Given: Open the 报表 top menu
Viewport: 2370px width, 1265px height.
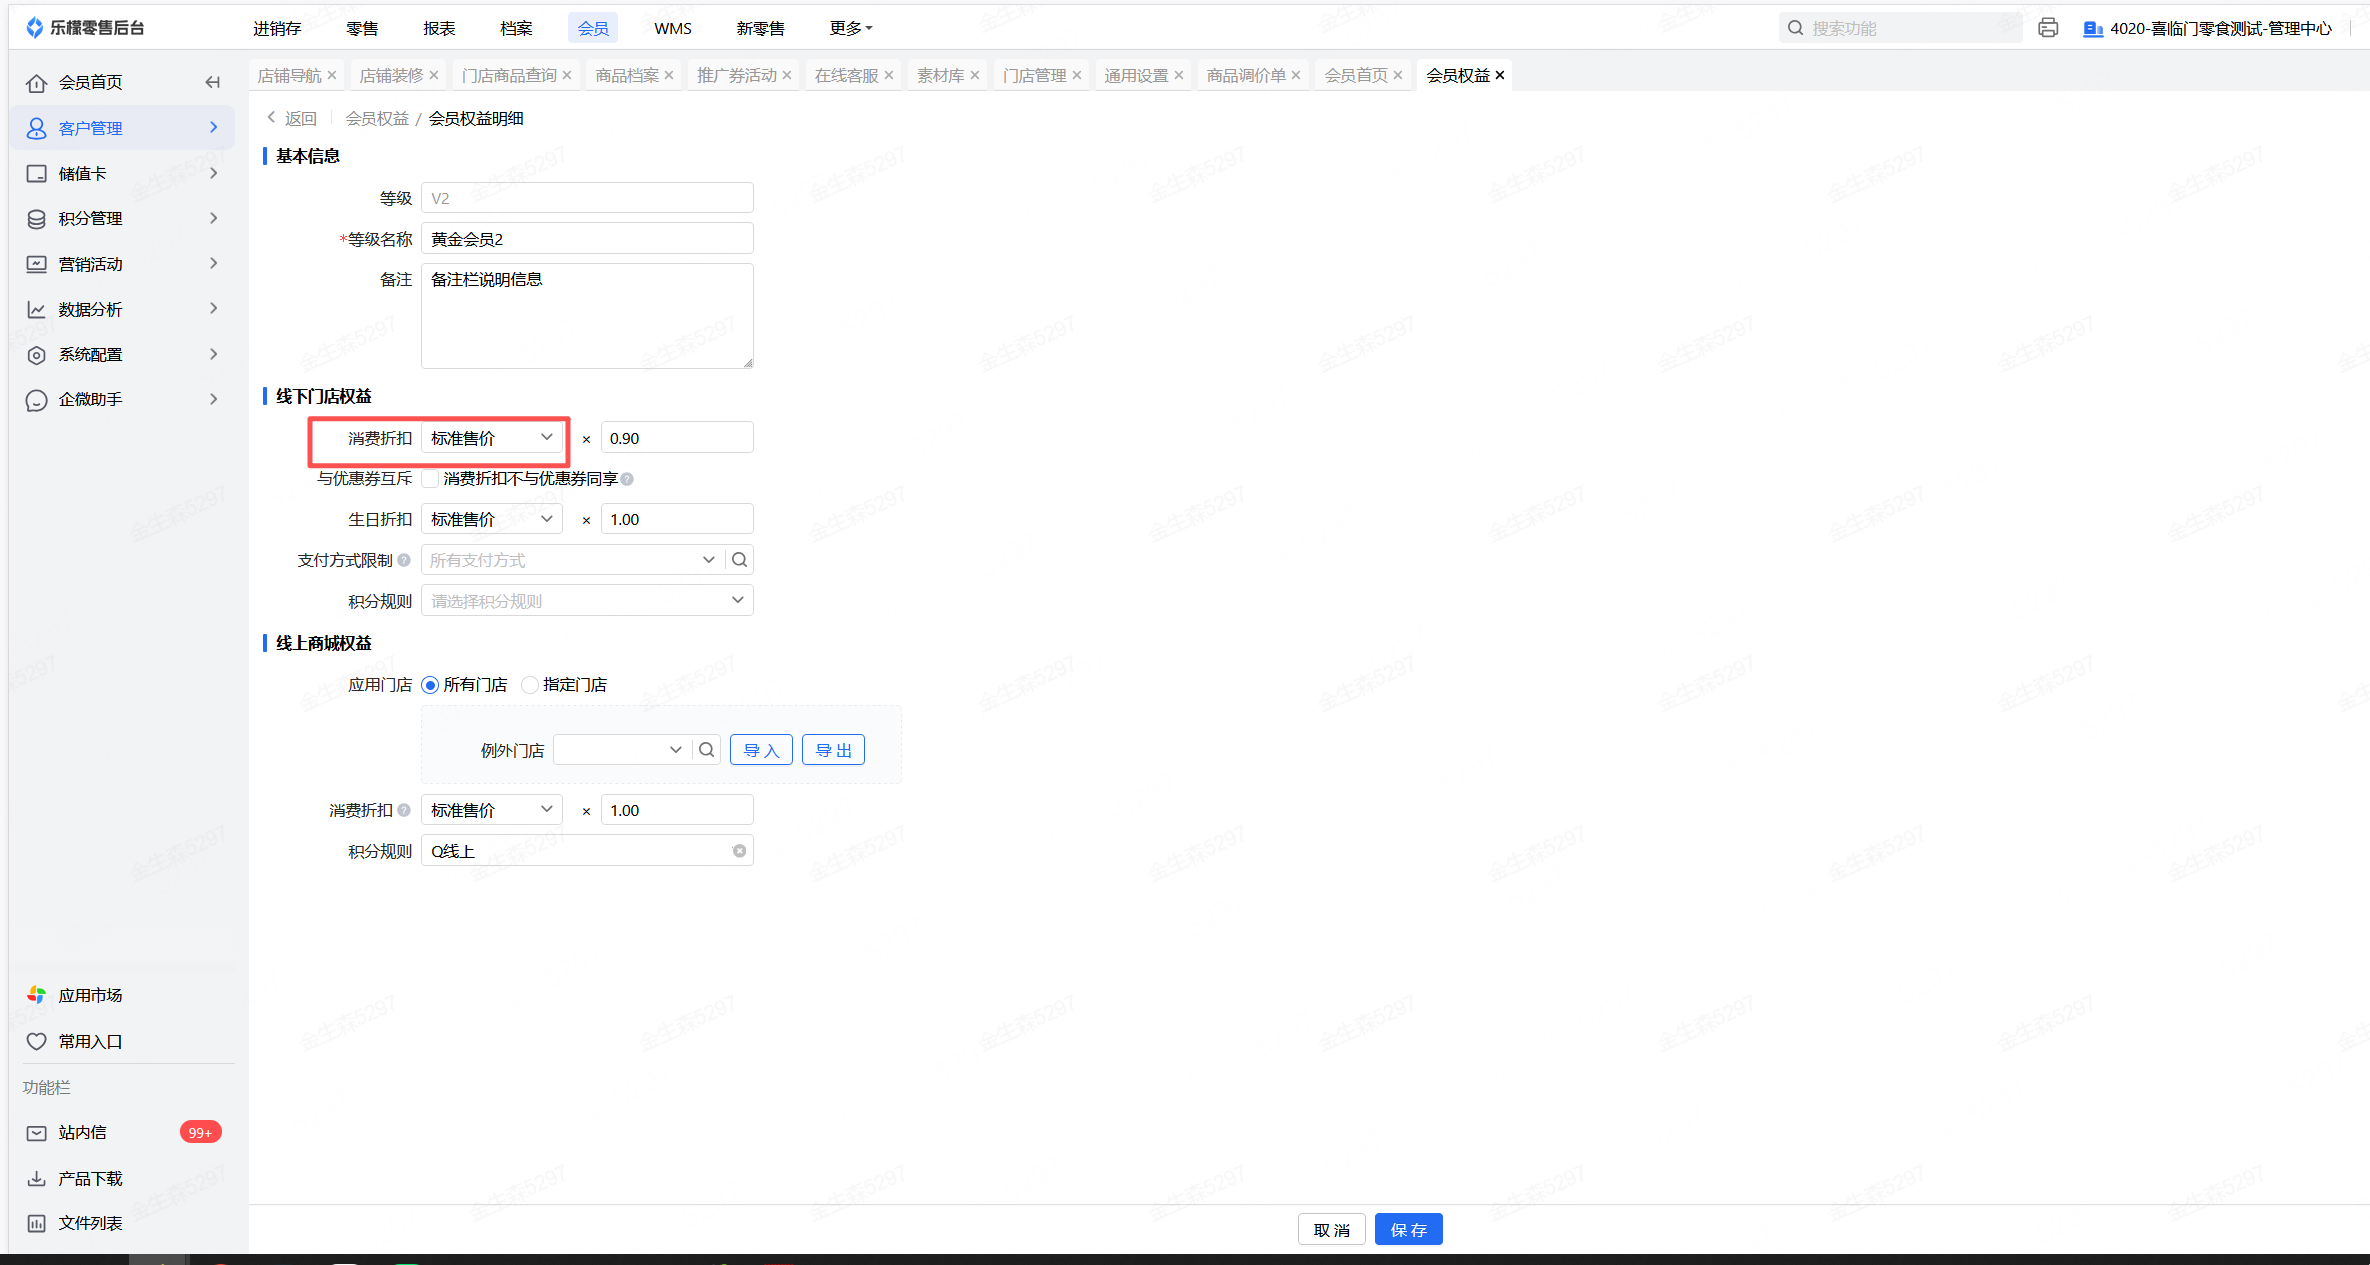Looking at the screenshot, I should pos(439,28).
